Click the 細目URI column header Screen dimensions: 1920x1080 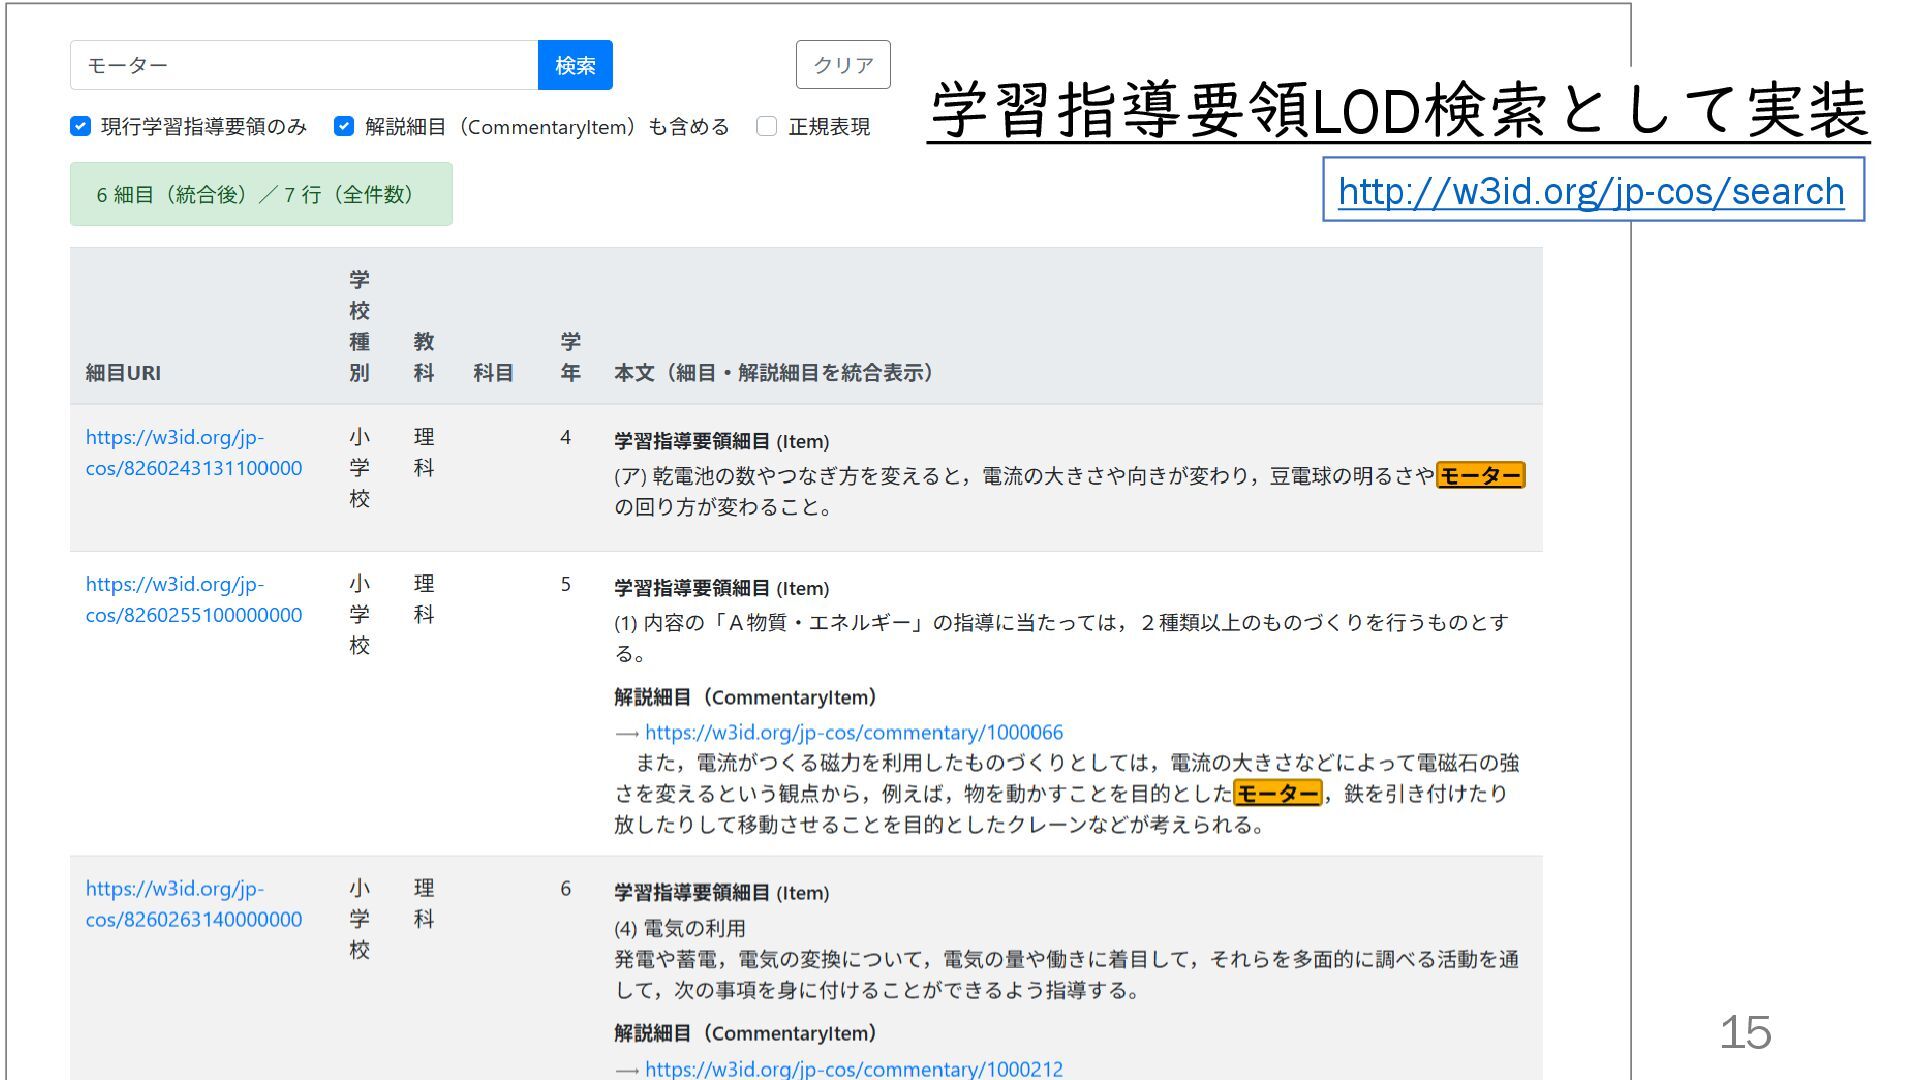123,373
